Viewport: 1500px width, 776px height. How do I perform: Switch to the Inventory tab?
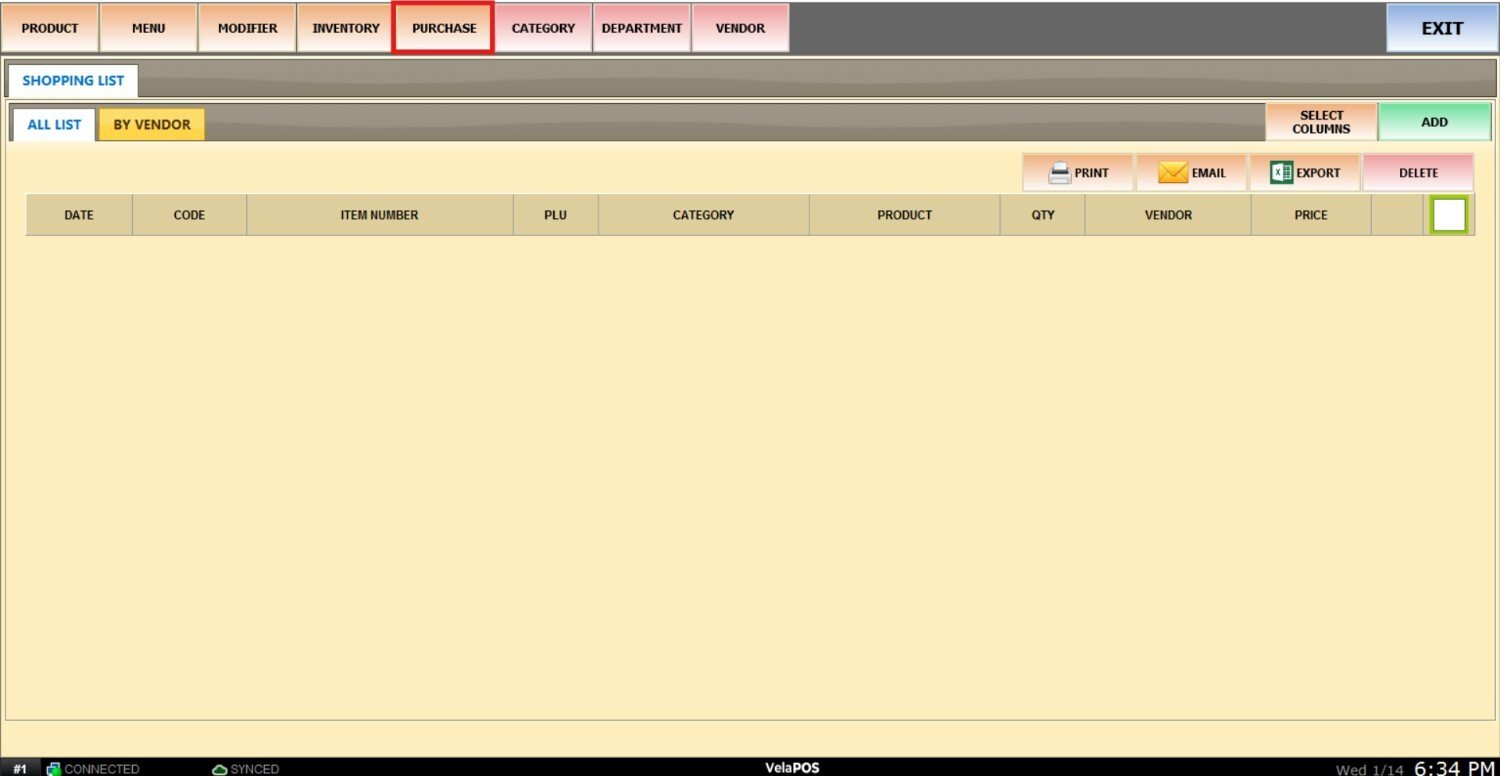point(346,28)
